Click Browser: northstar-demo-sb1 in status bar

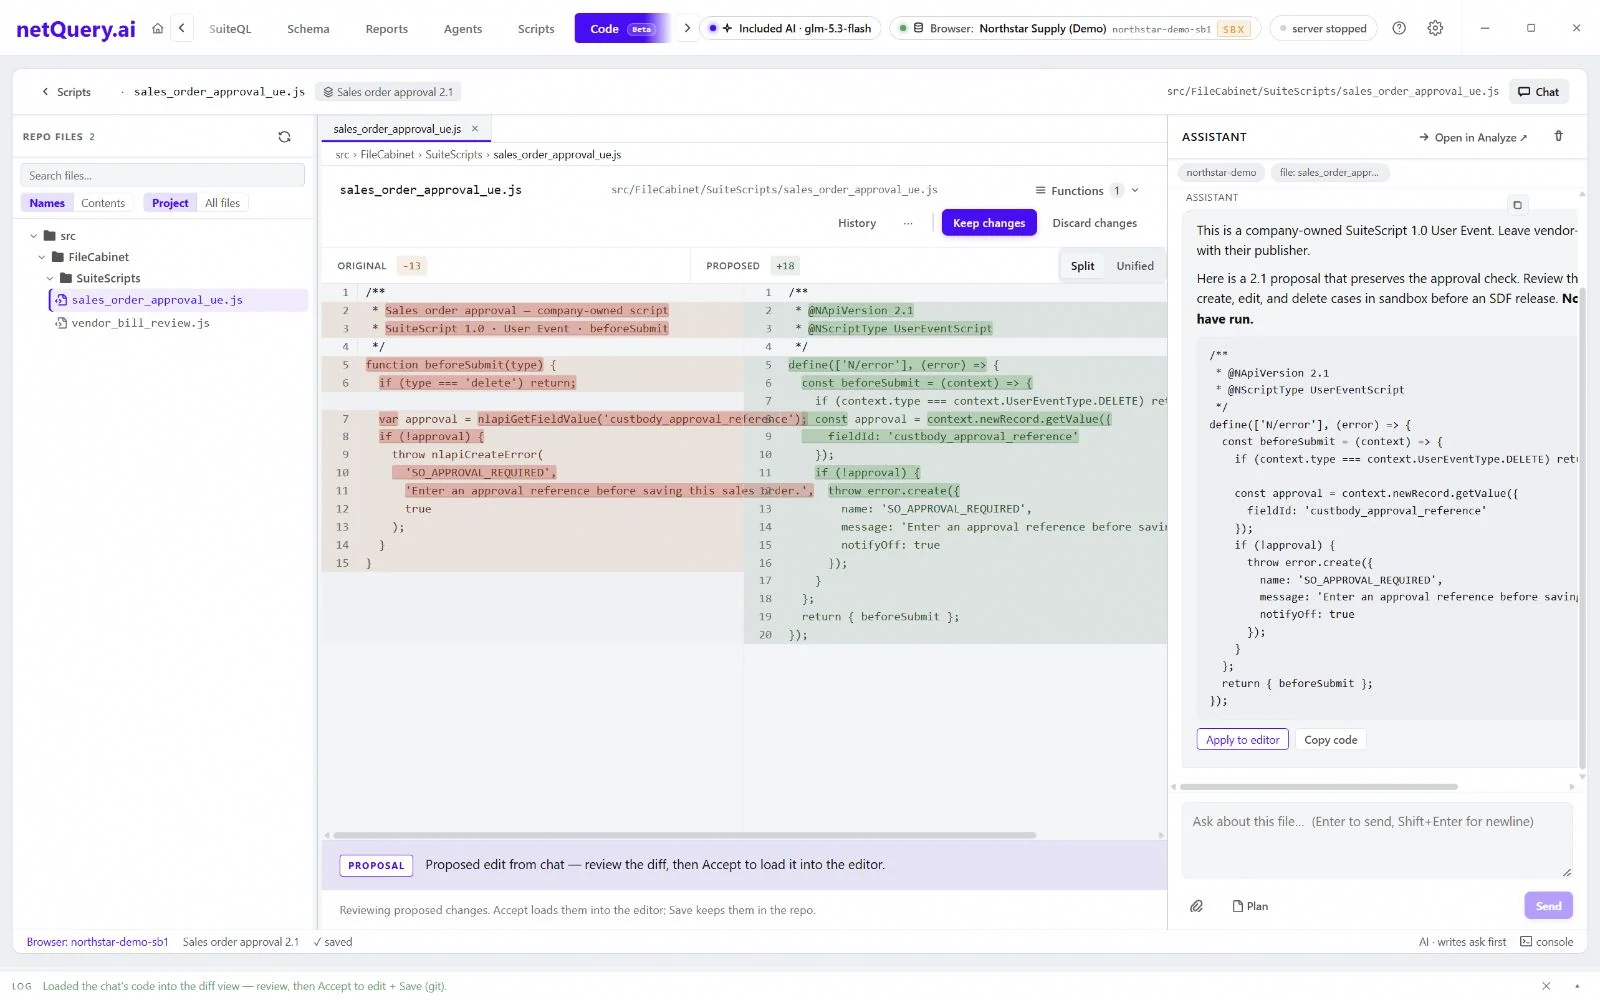pos(97,942)
